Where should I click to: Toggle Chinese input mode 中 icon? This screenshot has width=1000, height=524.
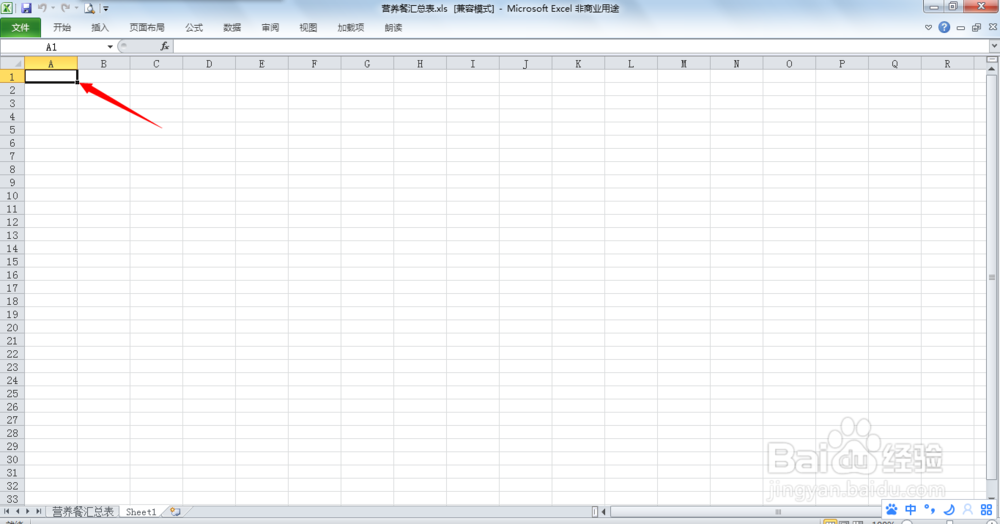(x=911, y=509)
